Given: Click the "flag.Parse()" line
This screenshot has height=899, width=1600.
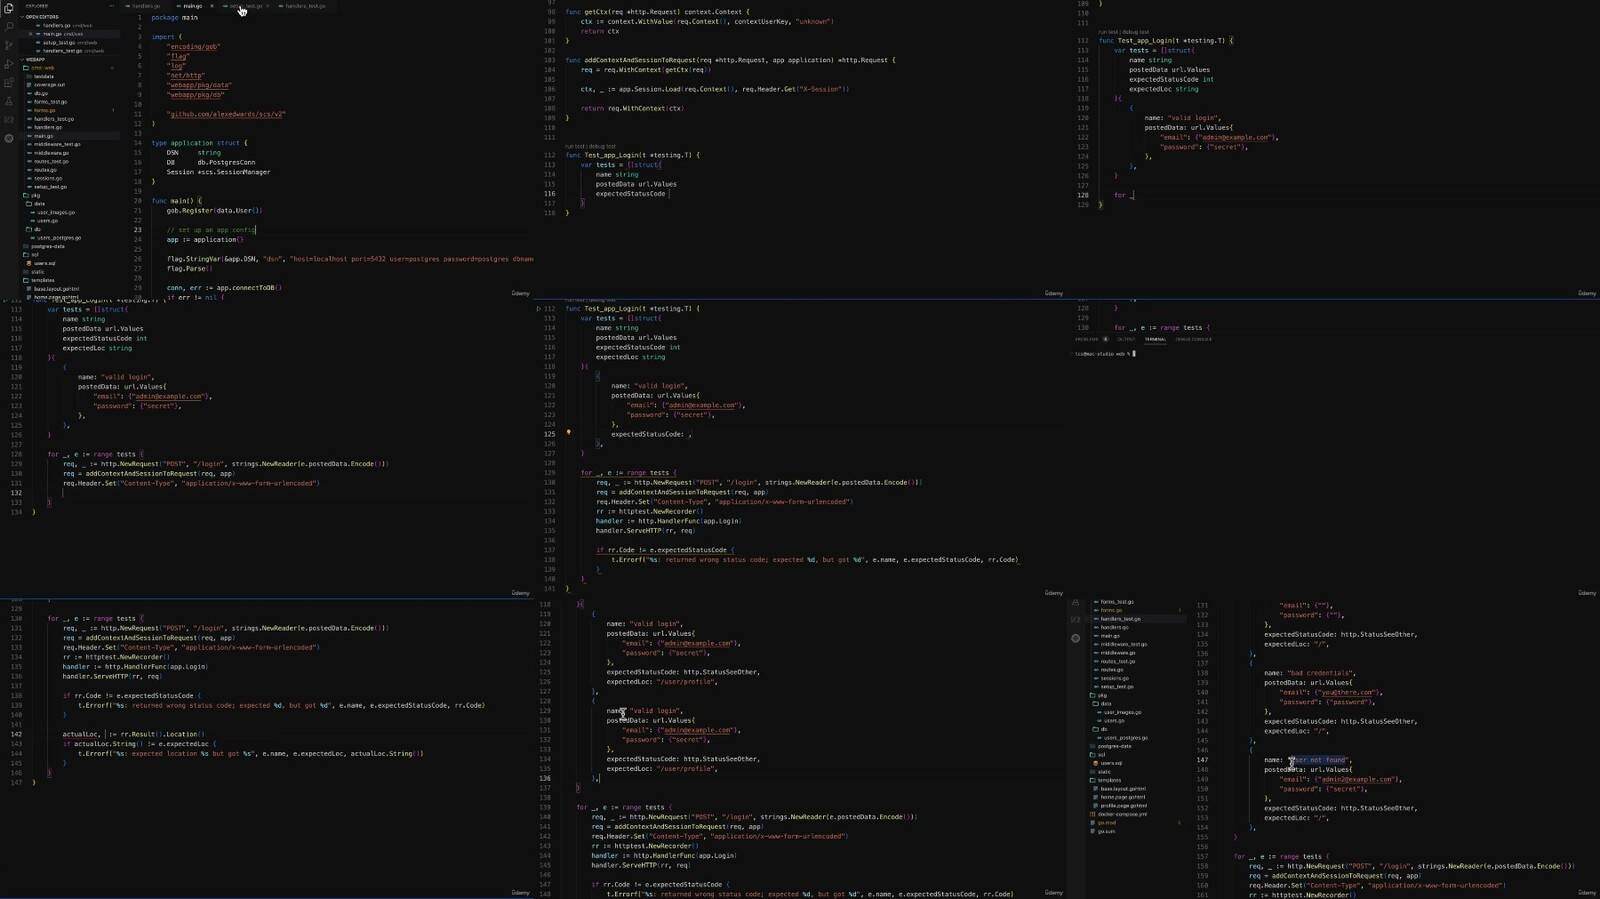Looking at the screenshot, I should coord(188,269).
